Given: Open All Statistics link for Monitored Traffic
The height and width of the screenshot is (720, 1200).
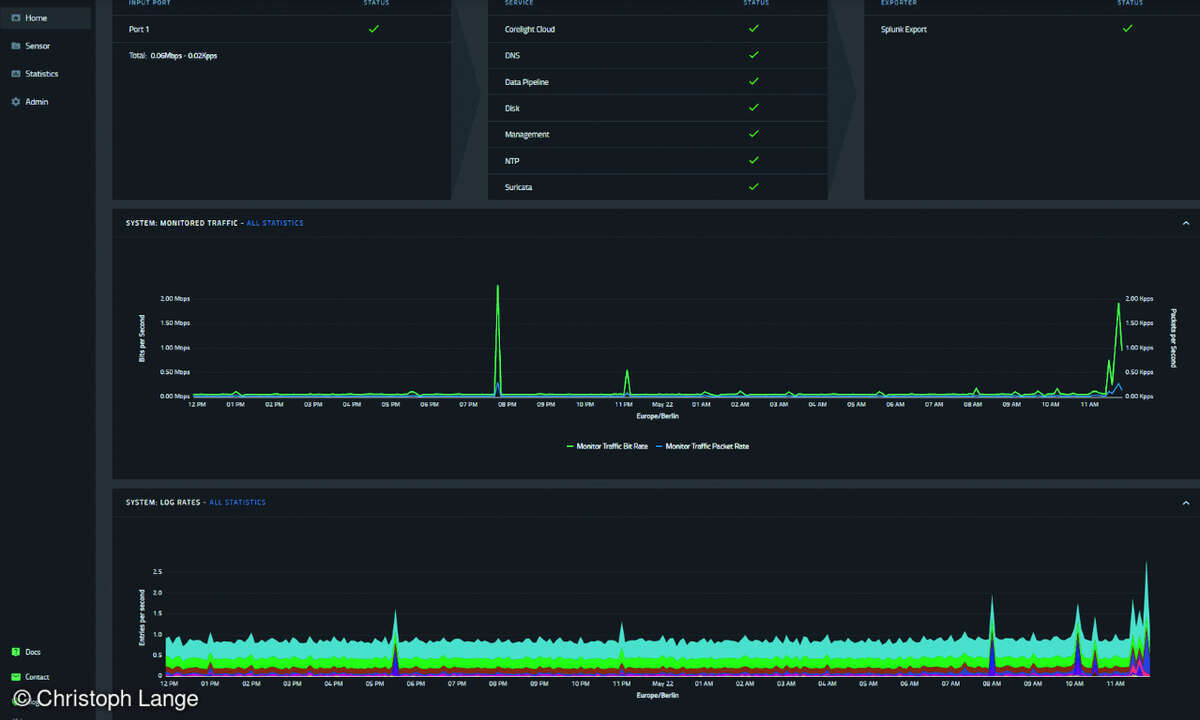Looking at the screenshot, I should [x=275, y=223].
